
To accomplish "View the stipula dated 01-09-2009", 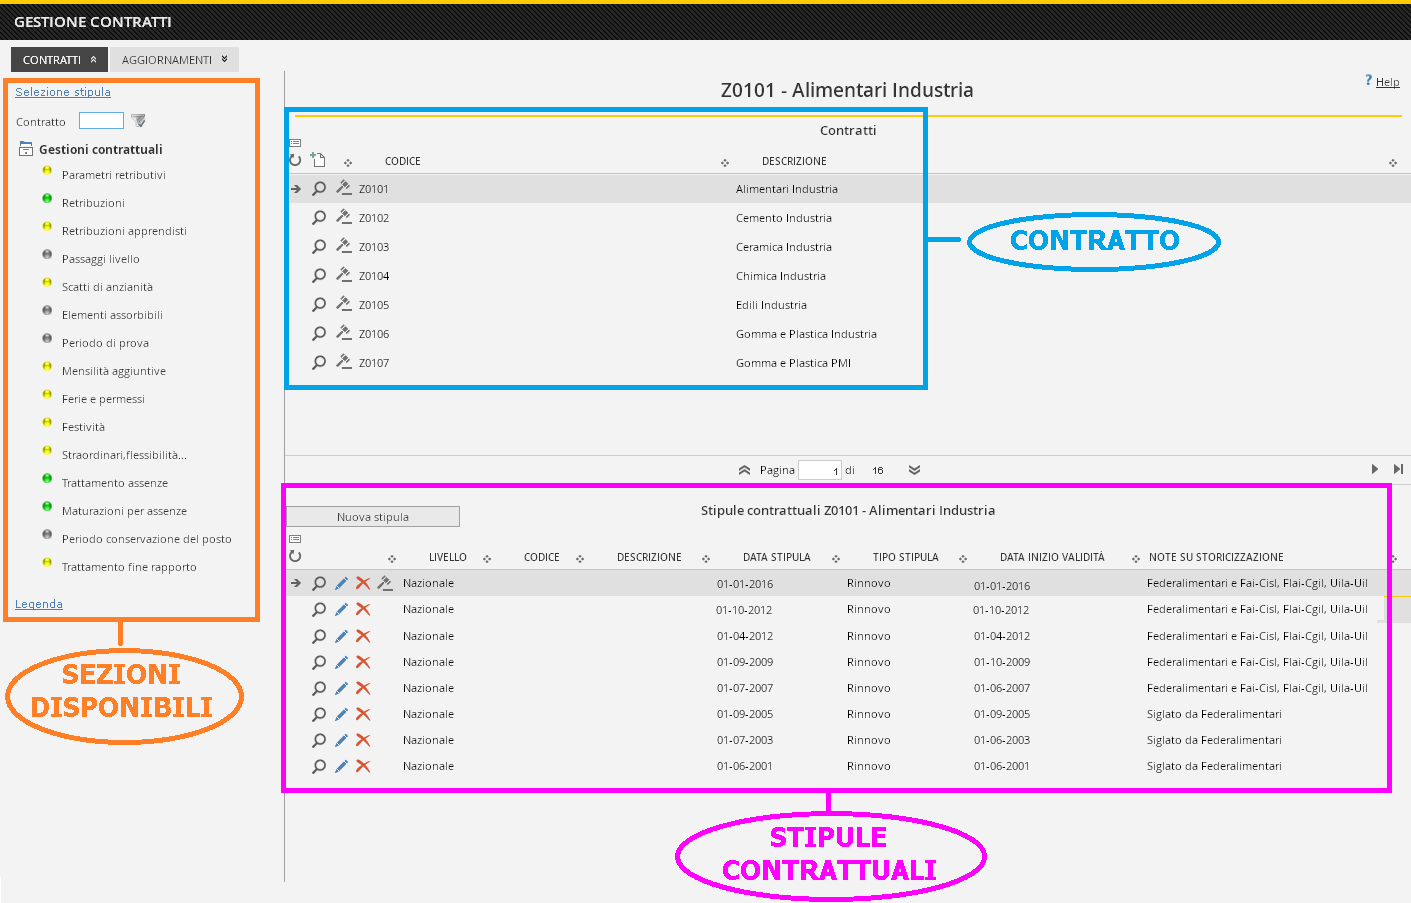I will coord(319,662).
